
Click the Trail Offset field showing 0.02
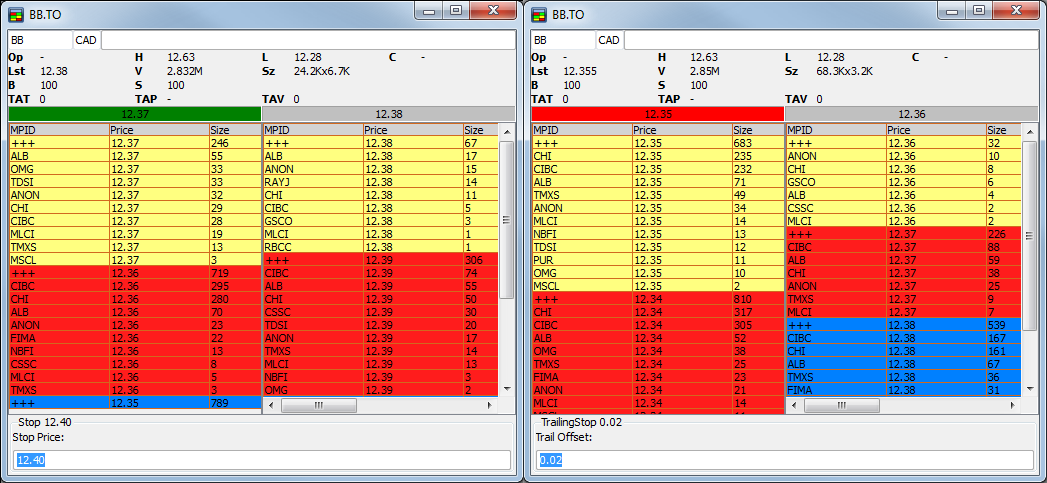784,459
